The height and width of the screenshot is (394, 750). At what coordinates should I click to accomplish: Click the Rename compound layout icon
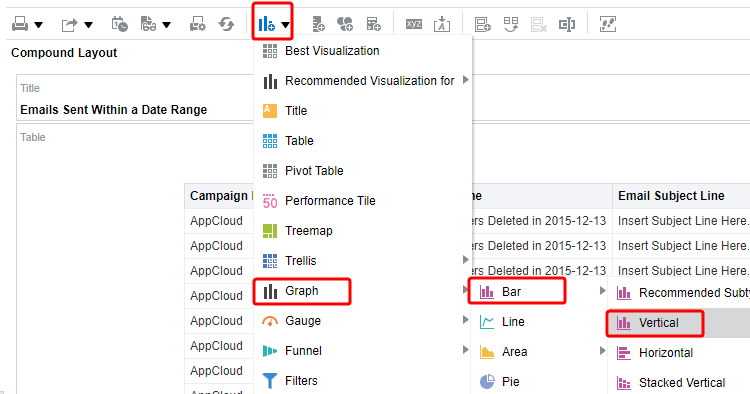(567, 24)
